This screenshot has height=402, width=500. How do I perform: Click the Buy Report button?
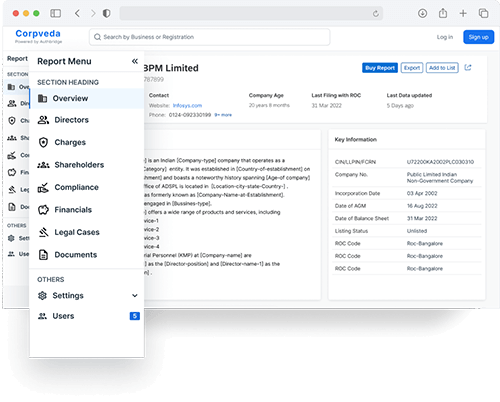click(380, 68)
